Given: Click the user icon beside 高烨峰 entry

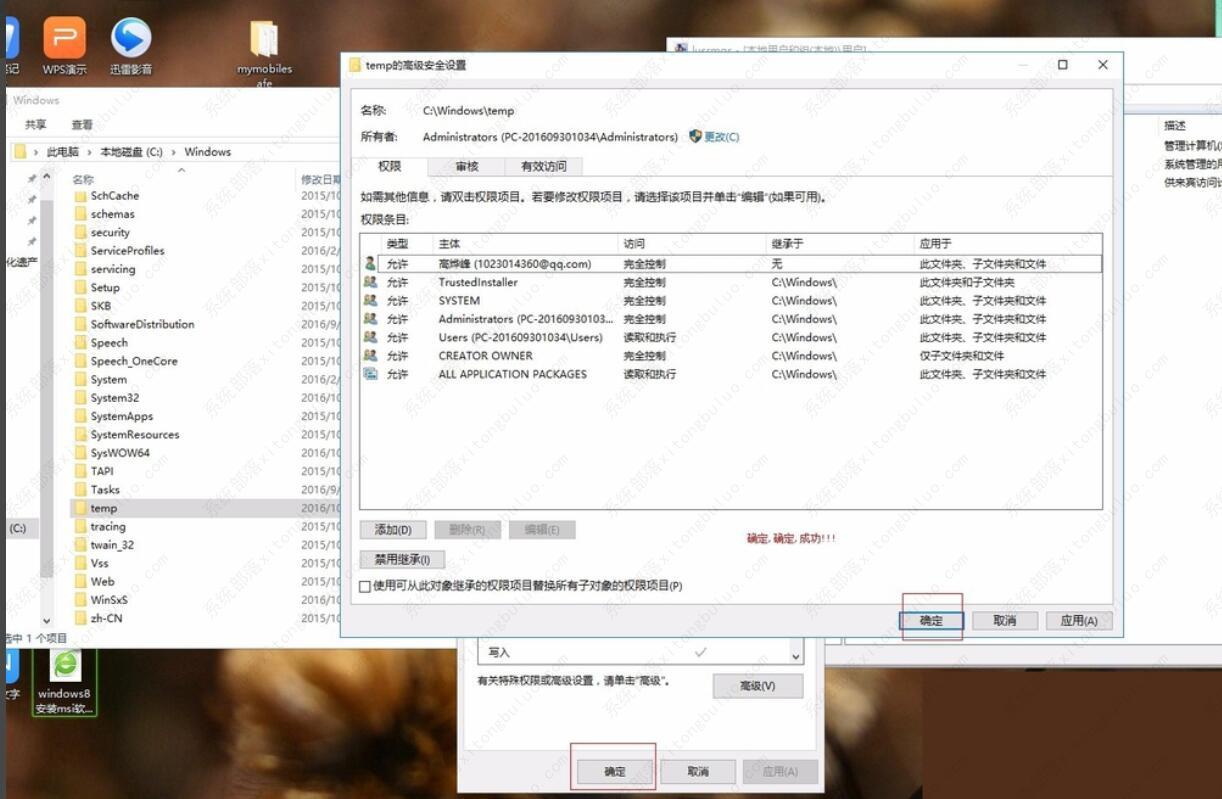Looking at the screenshot, I should [x=371, y=264].
